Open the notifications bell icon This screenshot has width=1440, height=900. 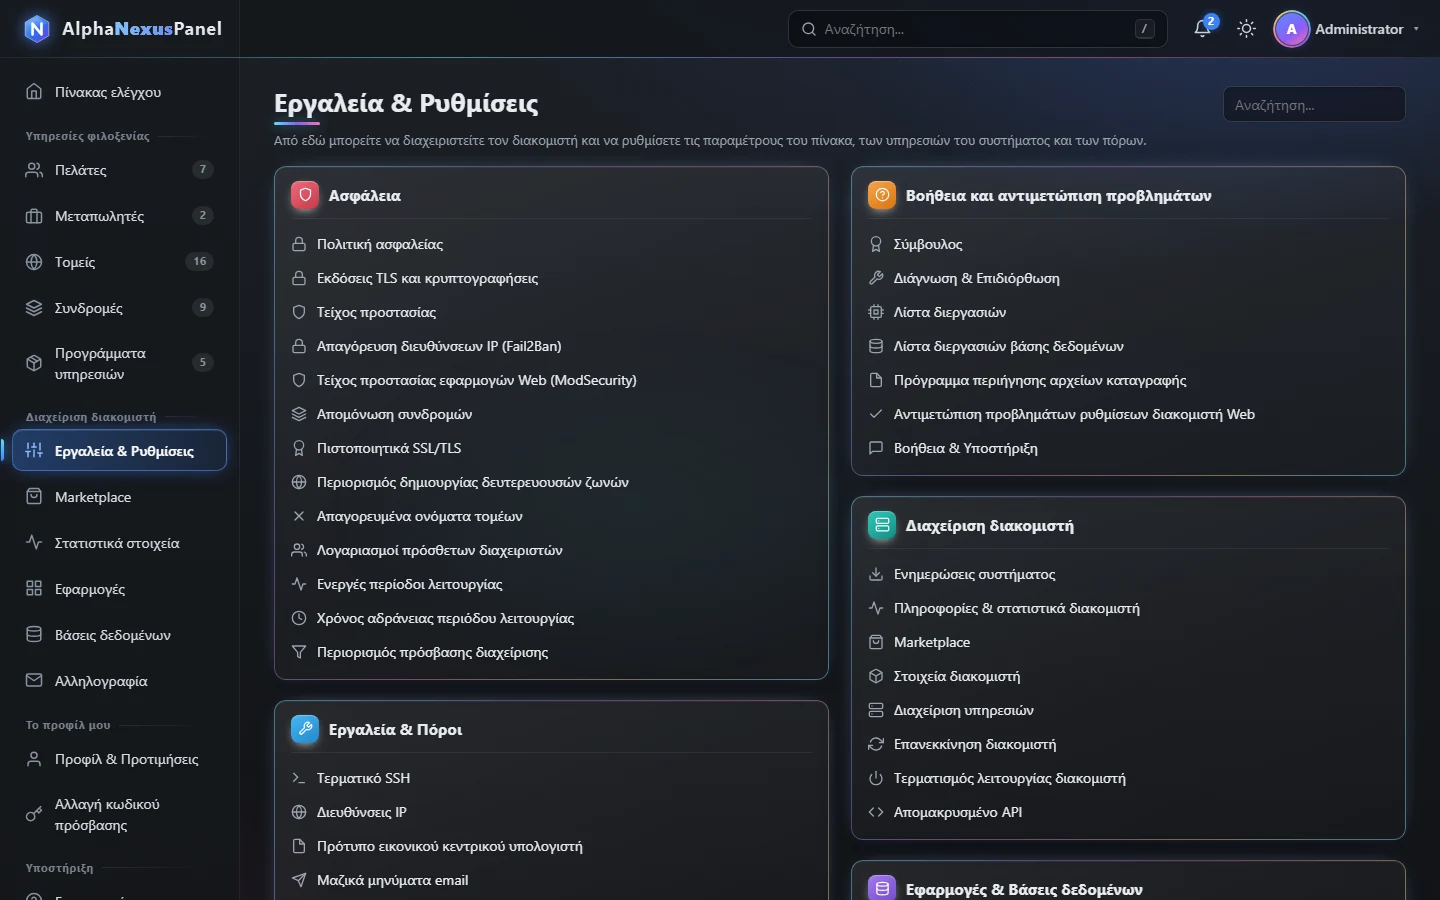point(1202,29)
